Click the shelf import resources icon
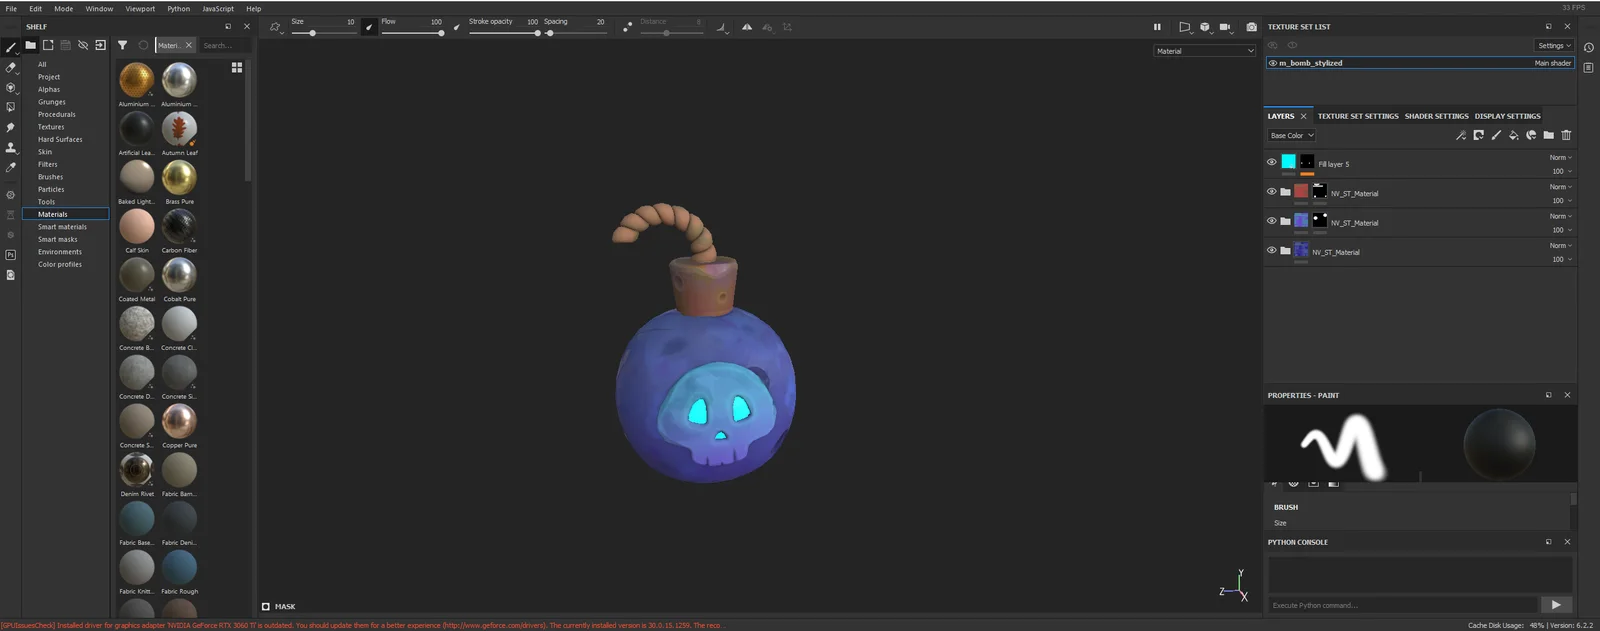Viewport: 1600px width, 631px height. 100,45
